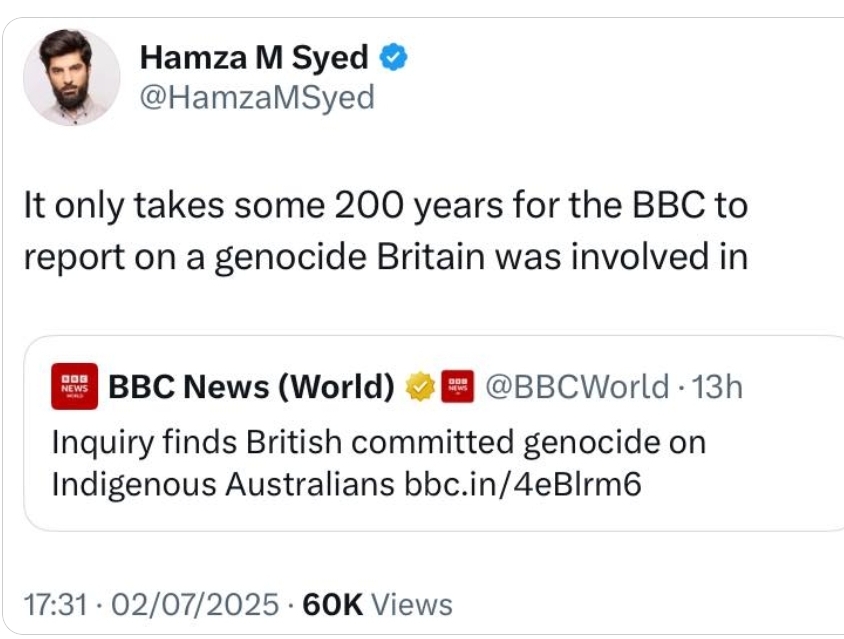Screen dimensions: 844x639
Task: Click the gold verified checkmark badge
Action: coord(421,386)
